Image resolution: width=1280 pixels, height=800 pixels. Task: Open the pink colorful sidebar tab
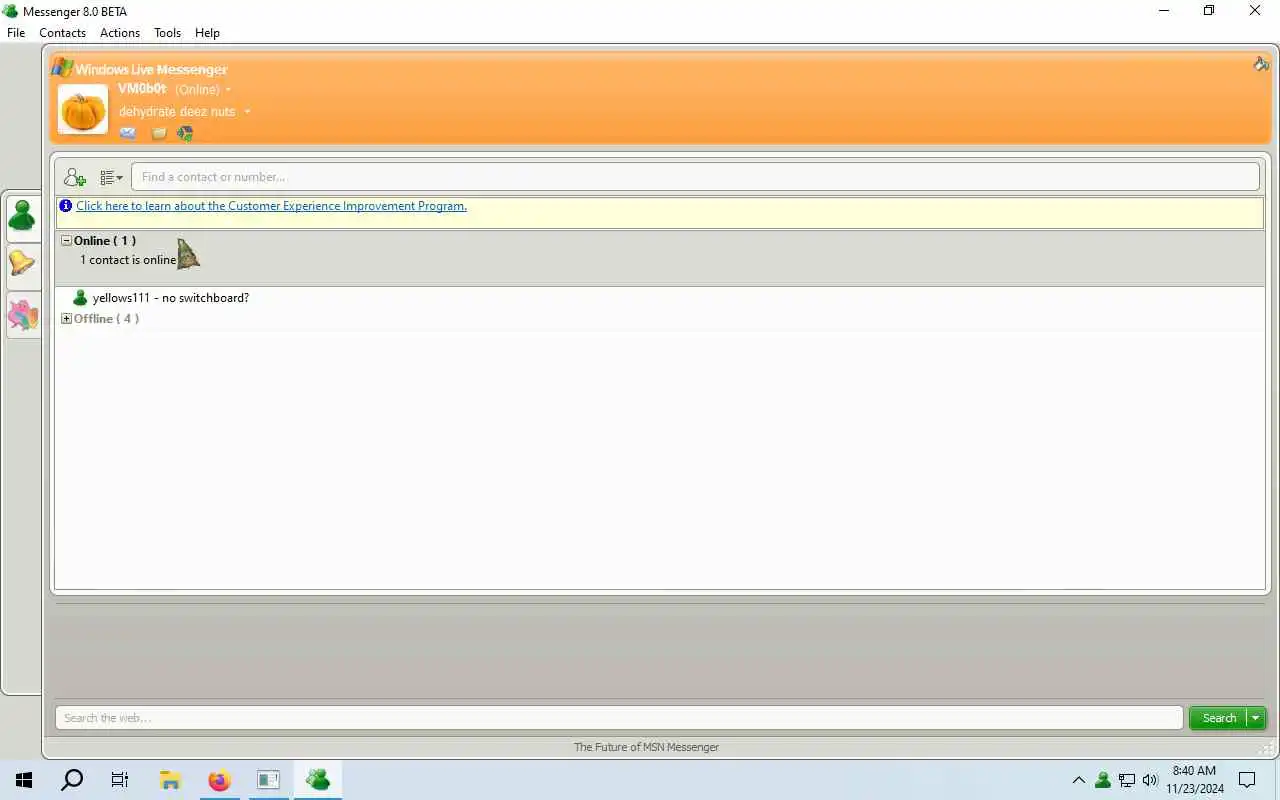(x=22, y=314)
